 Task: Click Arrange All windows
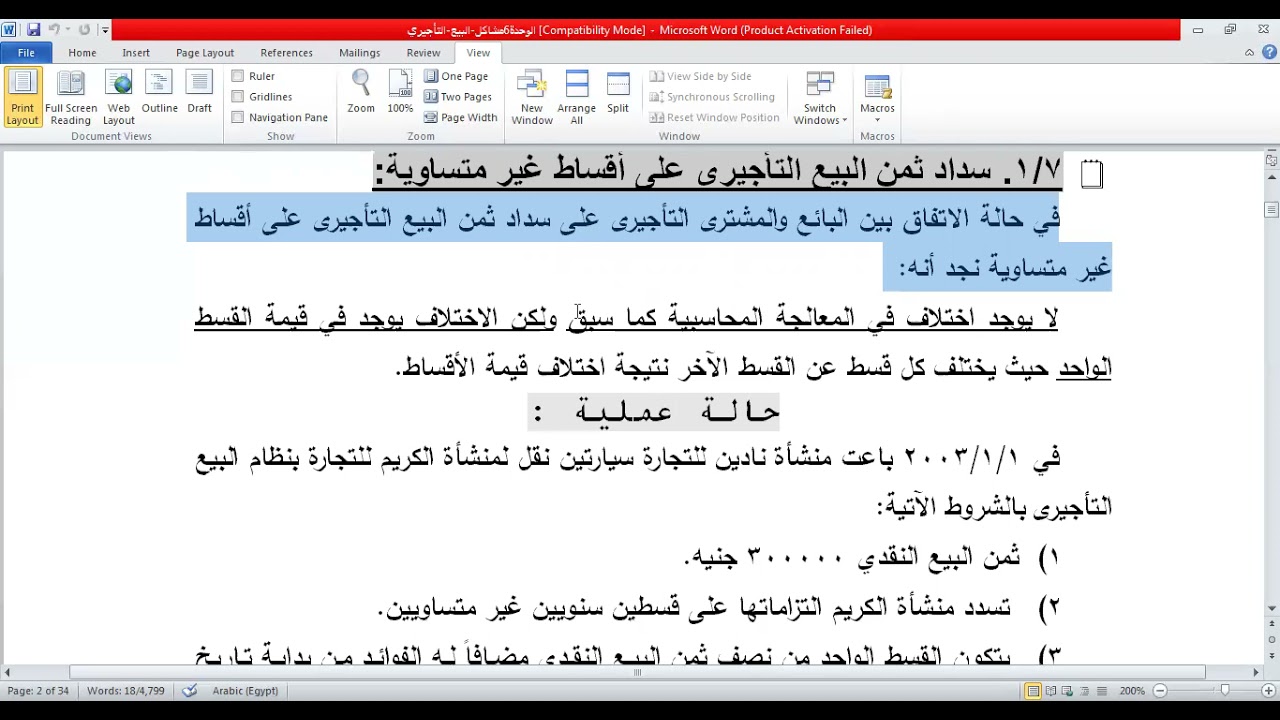pyautogui.click(x=576, y=98)
